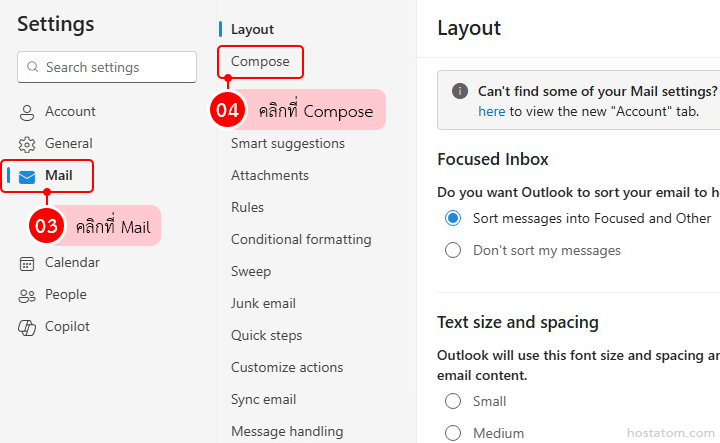Choose Medium text size option
This screenshot has height=443, width=720.
453,433
